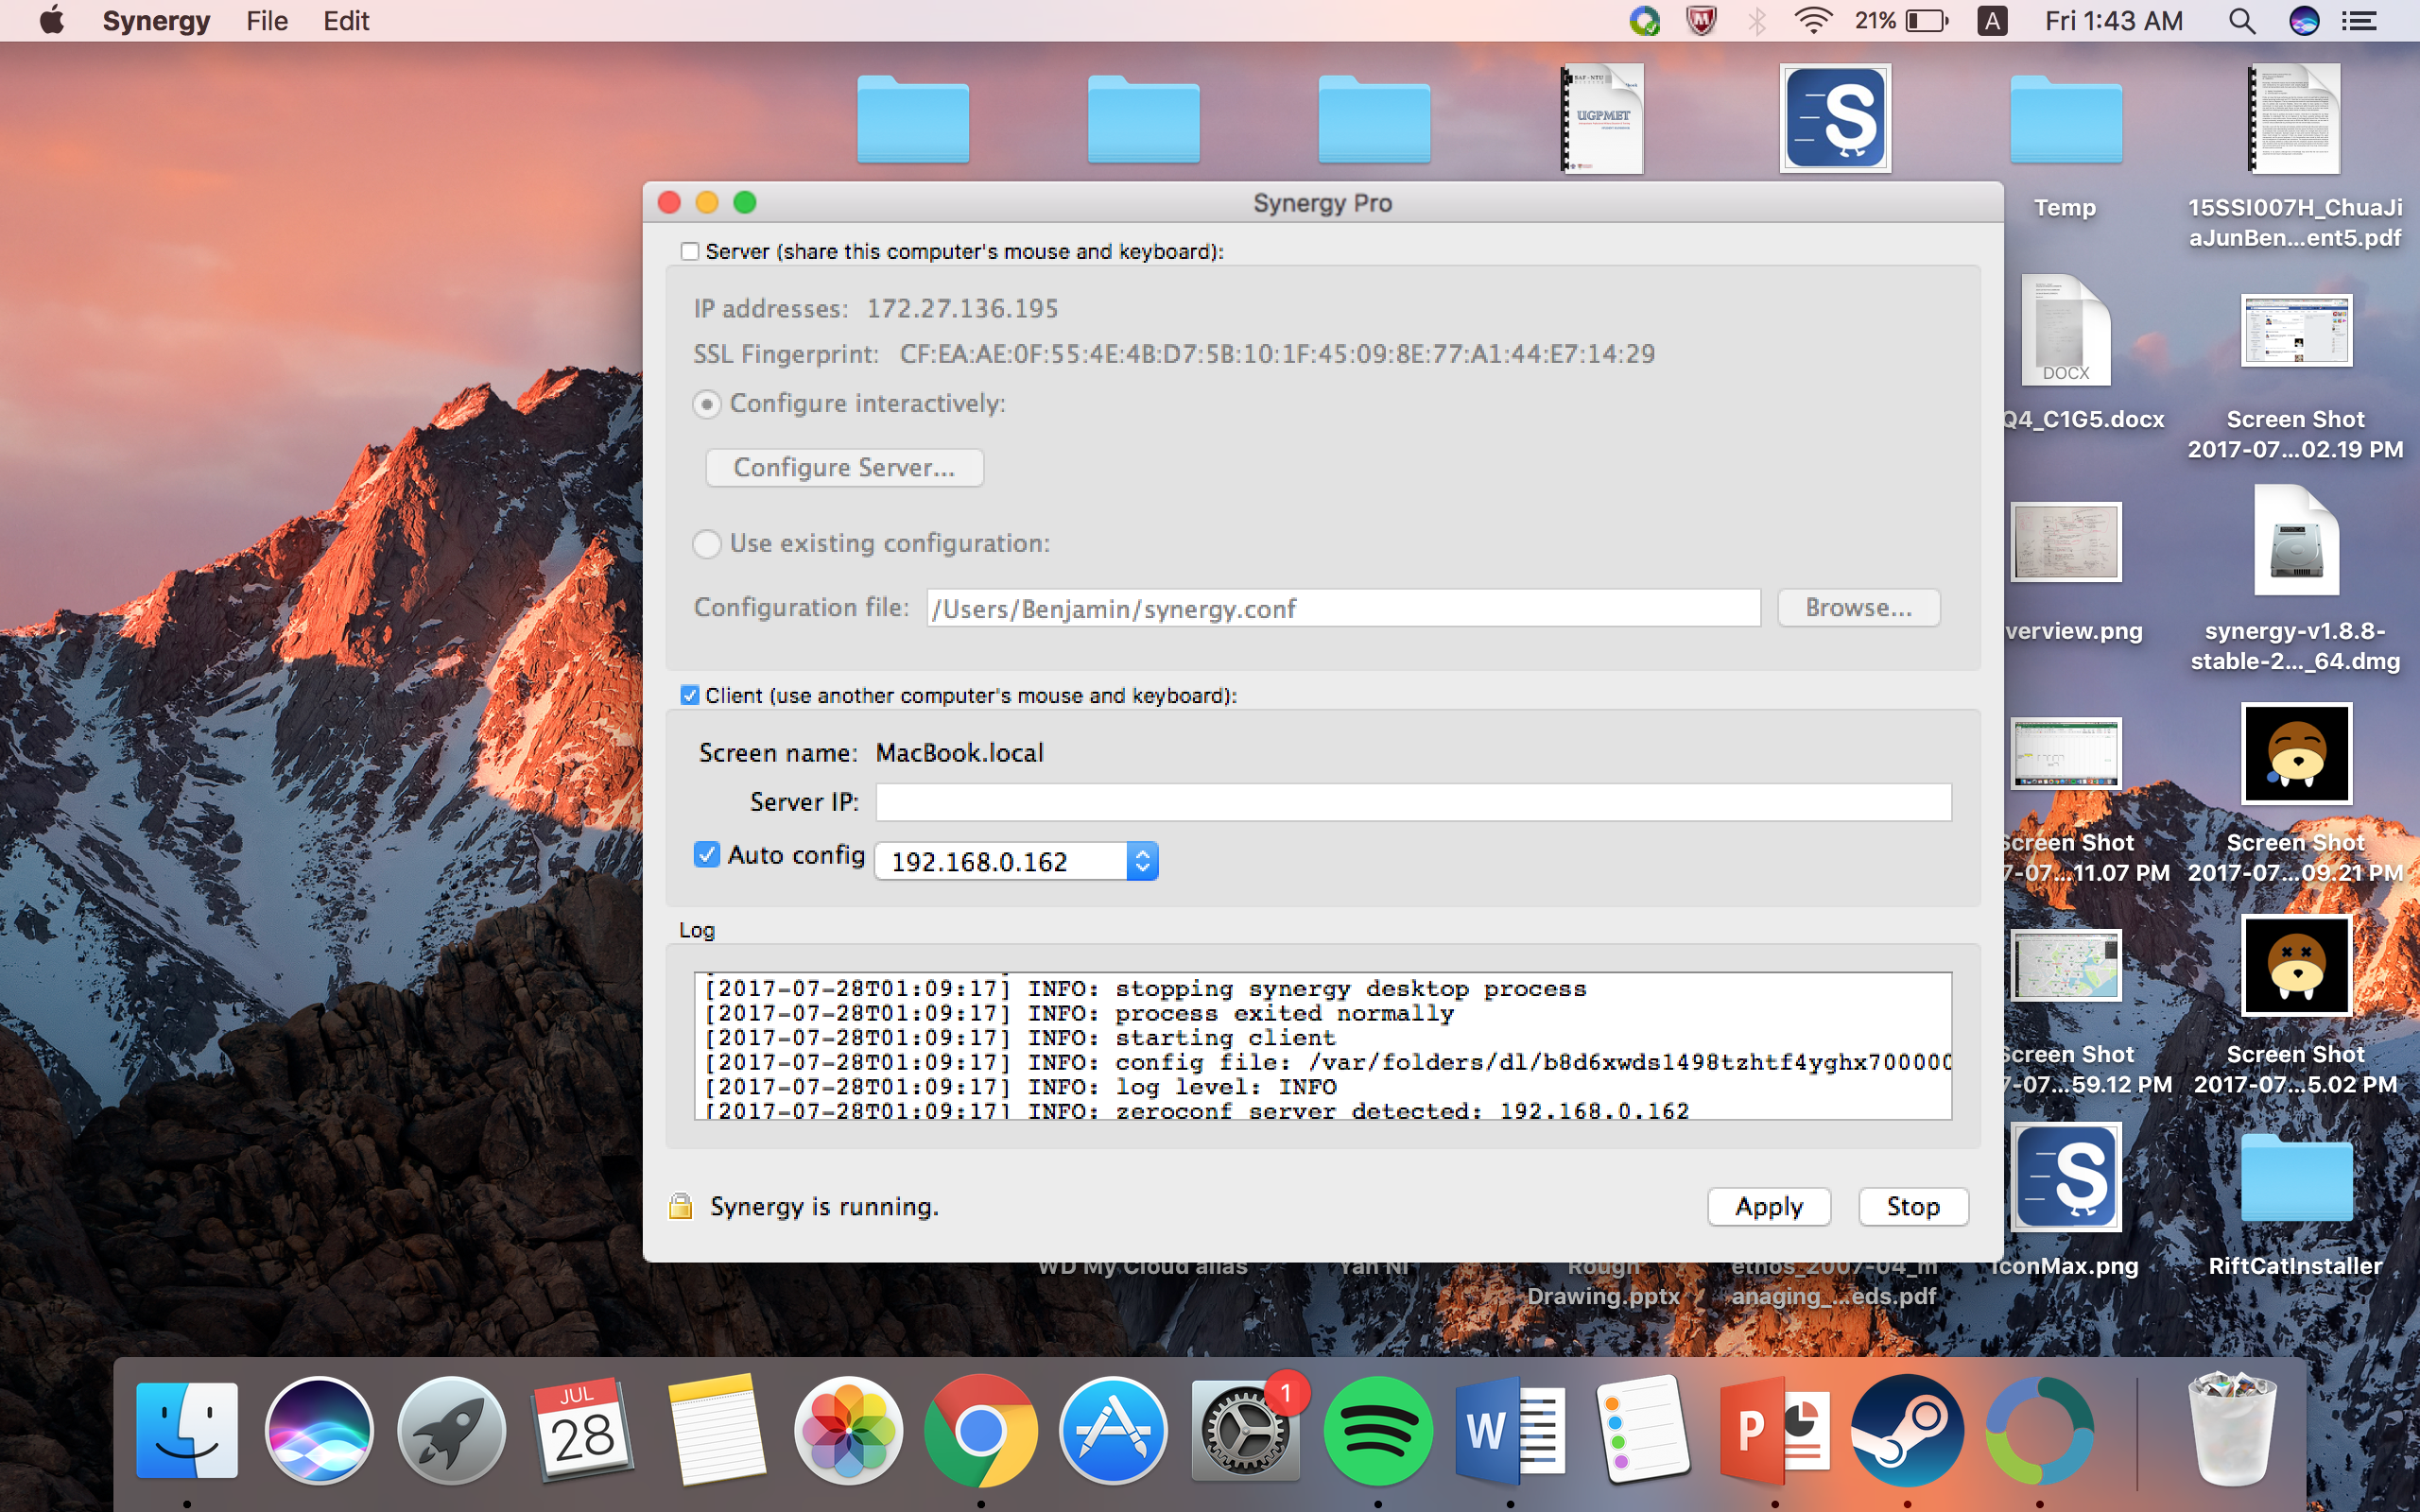Toggle the Auto config checkbox
This screenshot has width=2420, height=1512.
[706, 855]
